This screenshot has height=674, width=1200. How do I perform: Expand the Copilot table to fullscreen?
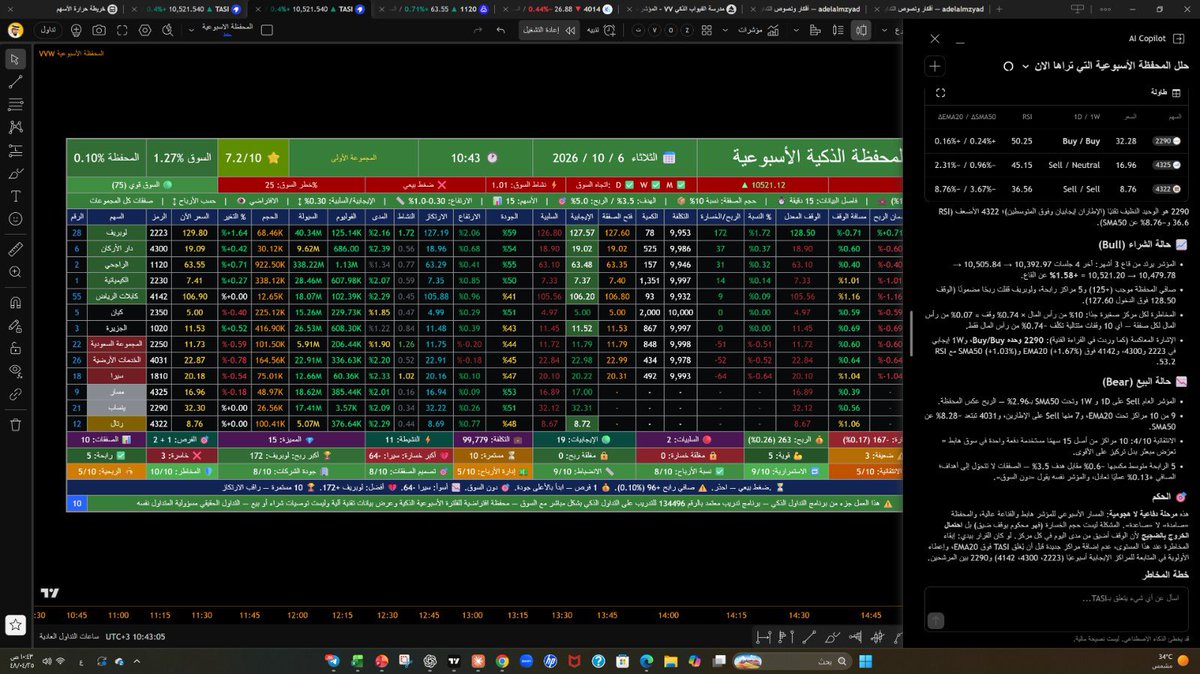point(940,92)
